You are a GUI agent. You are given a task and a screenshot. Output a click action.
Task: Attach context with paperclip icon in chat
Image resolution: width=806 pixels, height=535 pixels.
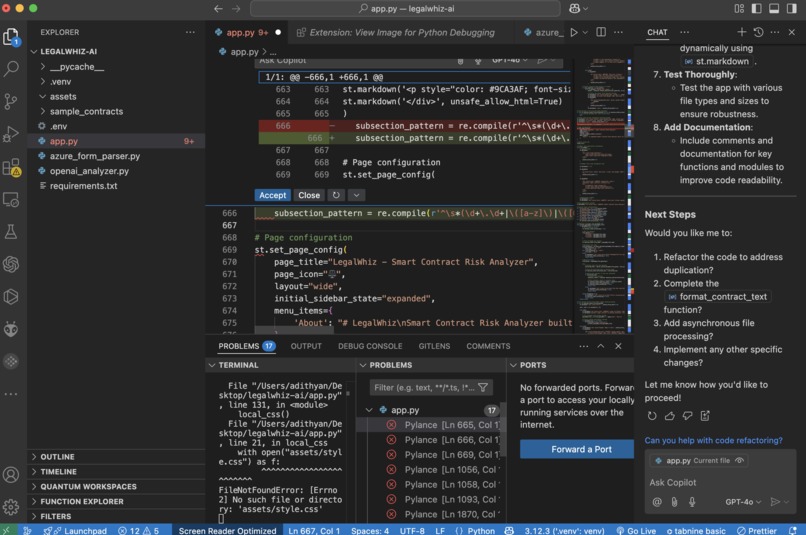tap(674, 502)
